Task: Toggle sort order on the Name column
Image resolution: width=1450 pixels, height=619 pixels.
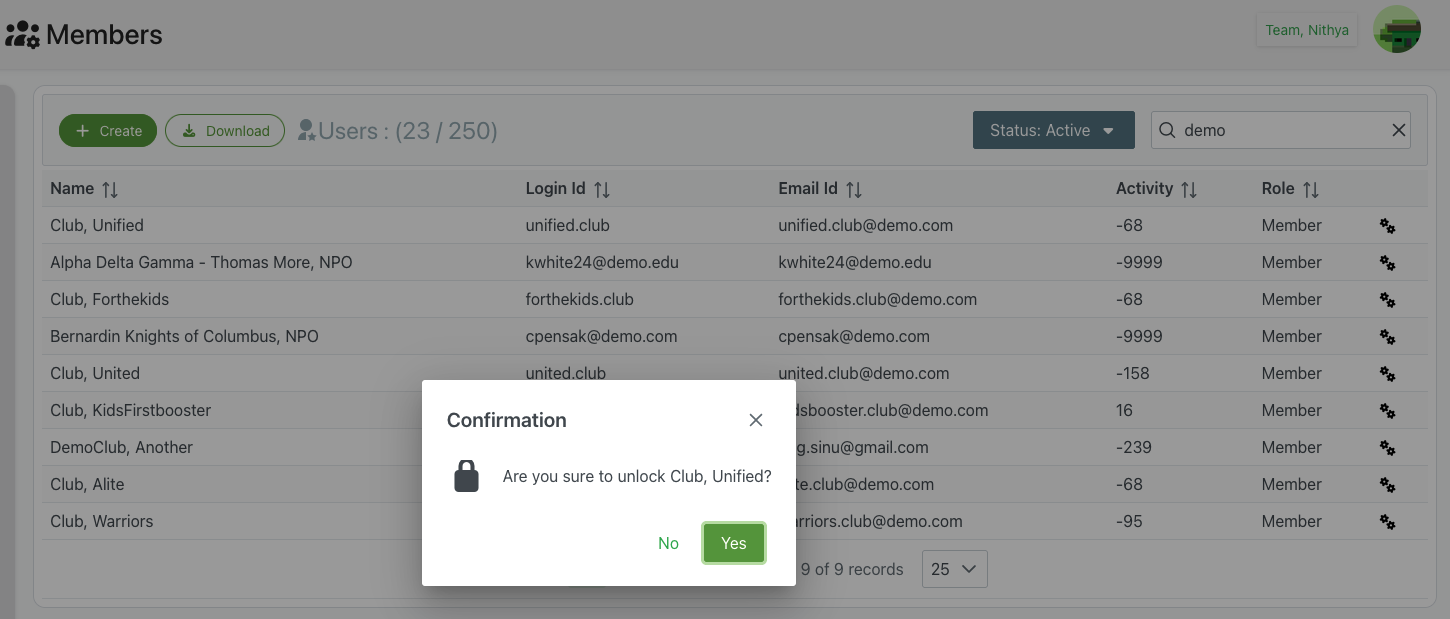Action: (x=108, y=188)
